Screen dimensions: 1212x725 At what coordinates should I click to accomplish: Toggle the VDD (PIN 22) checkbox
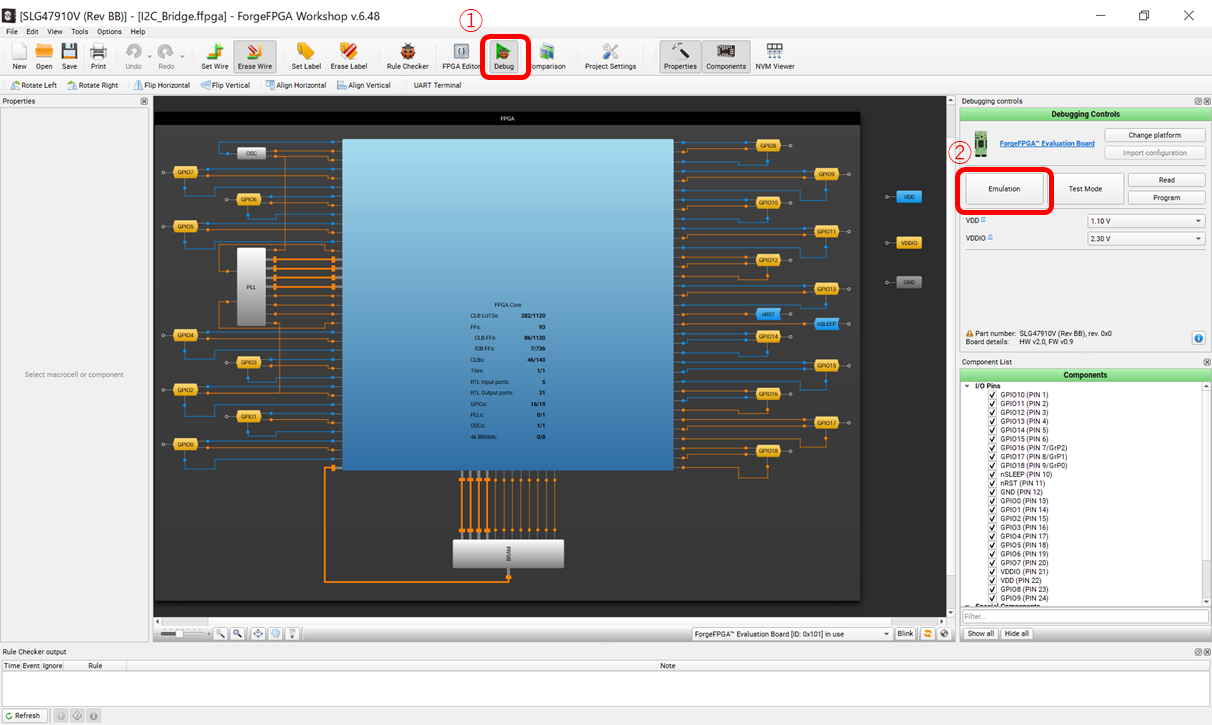(992, 580)
